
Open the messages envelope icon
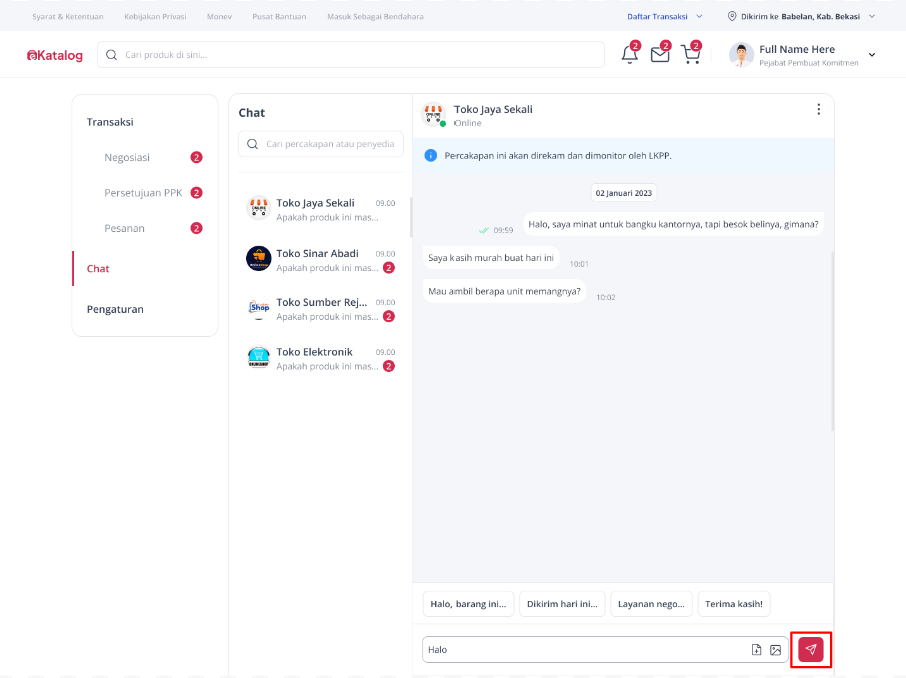[x=660, y=54]
